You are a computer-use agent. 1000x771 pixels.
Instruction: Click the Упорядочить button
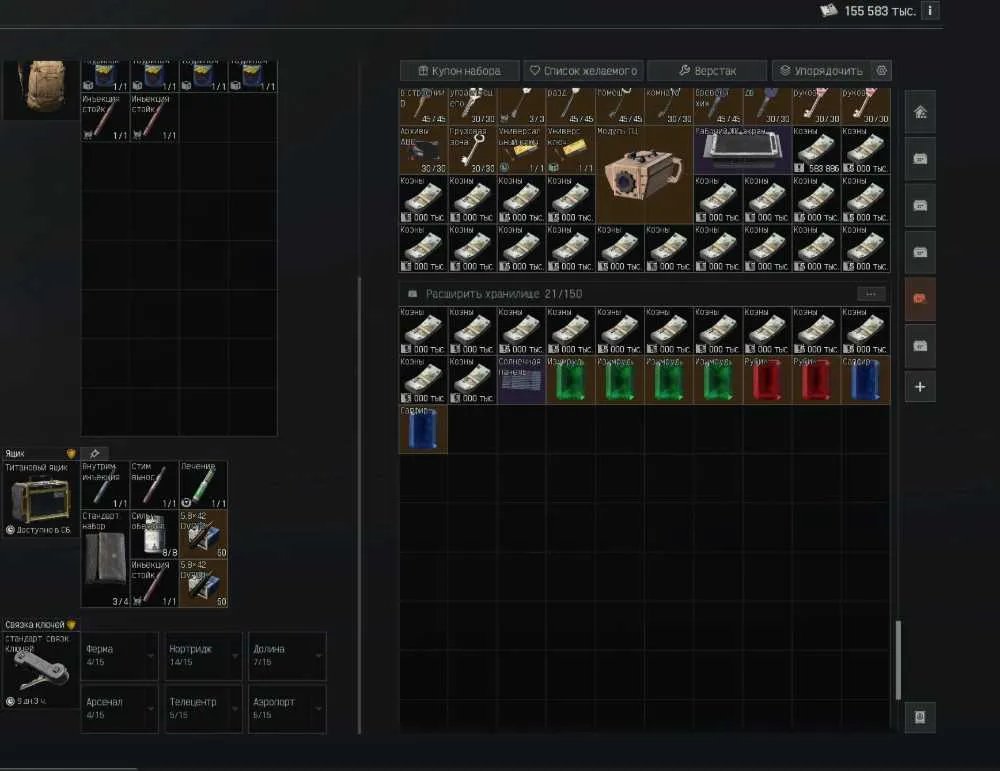coord(821,71)
